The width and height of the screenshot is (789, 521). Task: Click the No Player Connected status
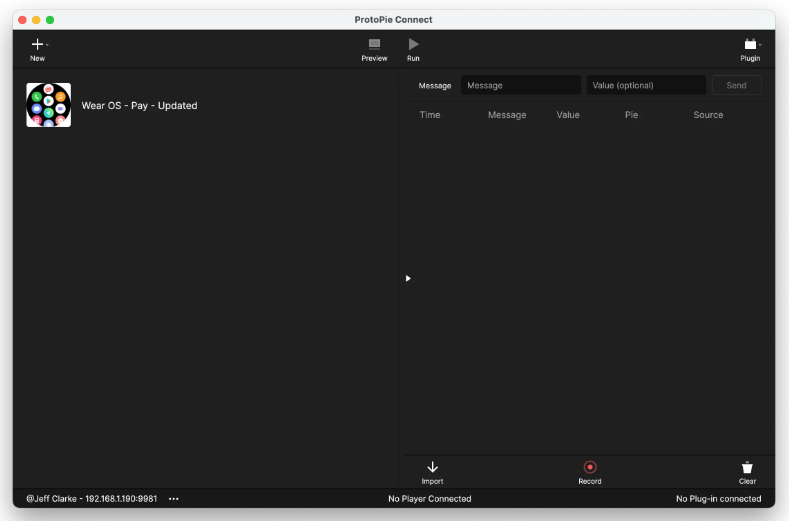coord(430,499)
